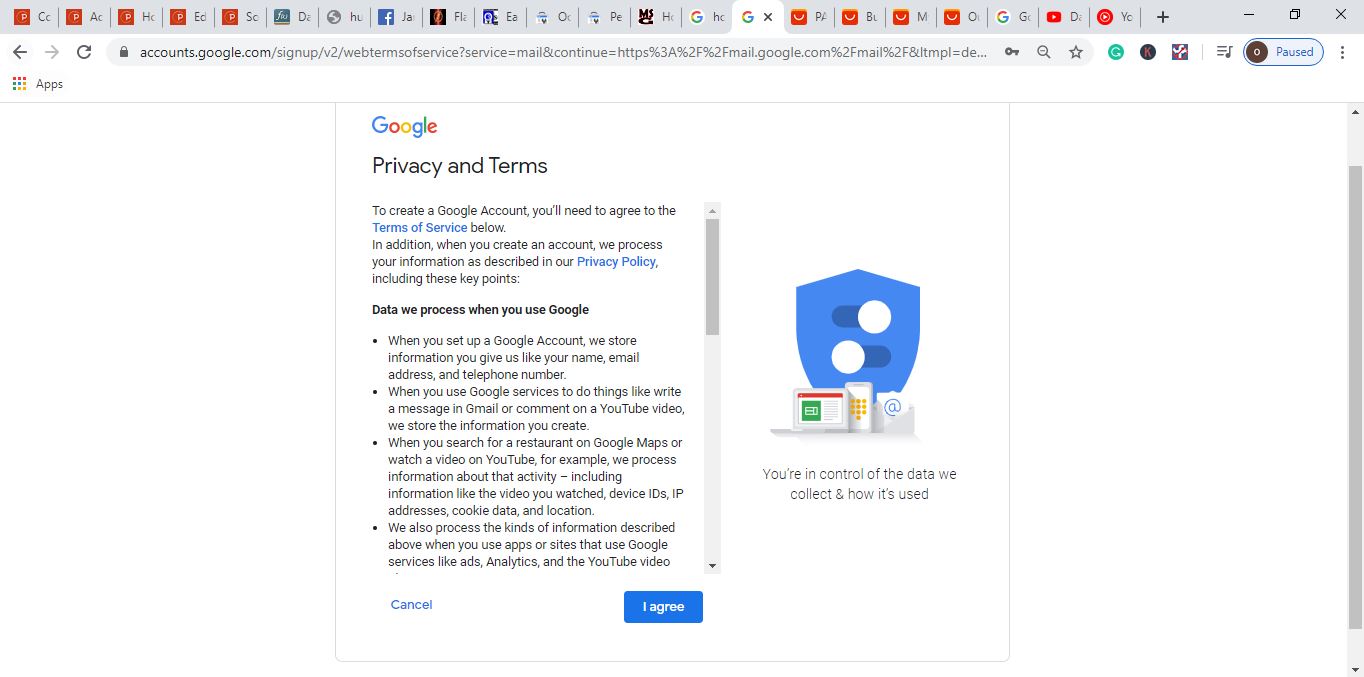Click the Google logo
This screenshot has height=677, width=1364.
(x=404, y=126)
